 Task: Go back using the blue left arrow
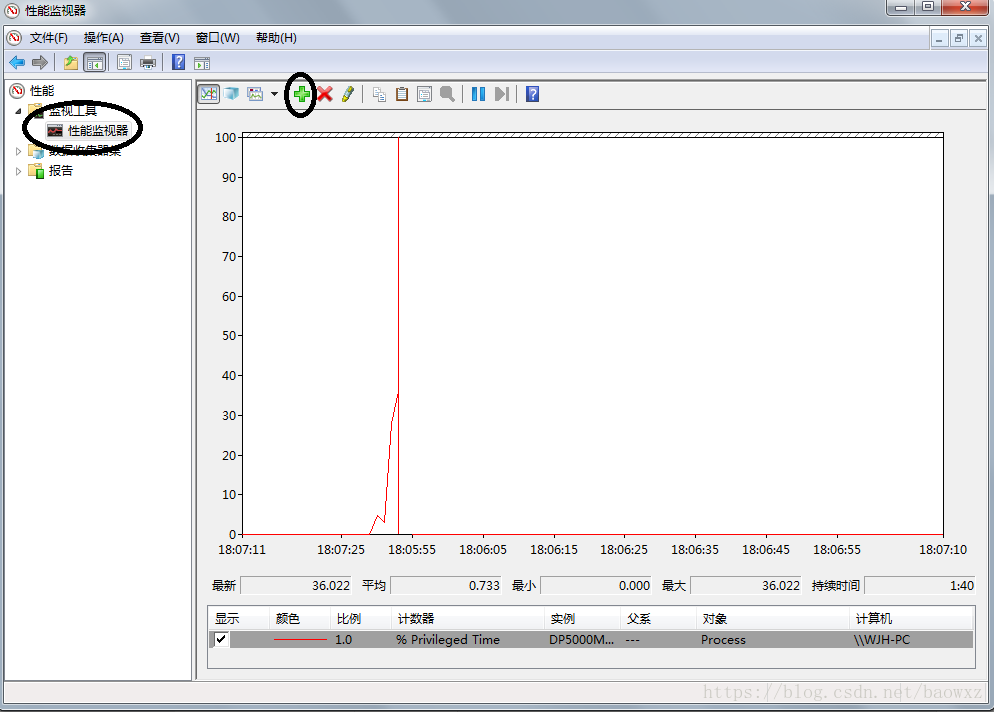click(x=17, y=62)
